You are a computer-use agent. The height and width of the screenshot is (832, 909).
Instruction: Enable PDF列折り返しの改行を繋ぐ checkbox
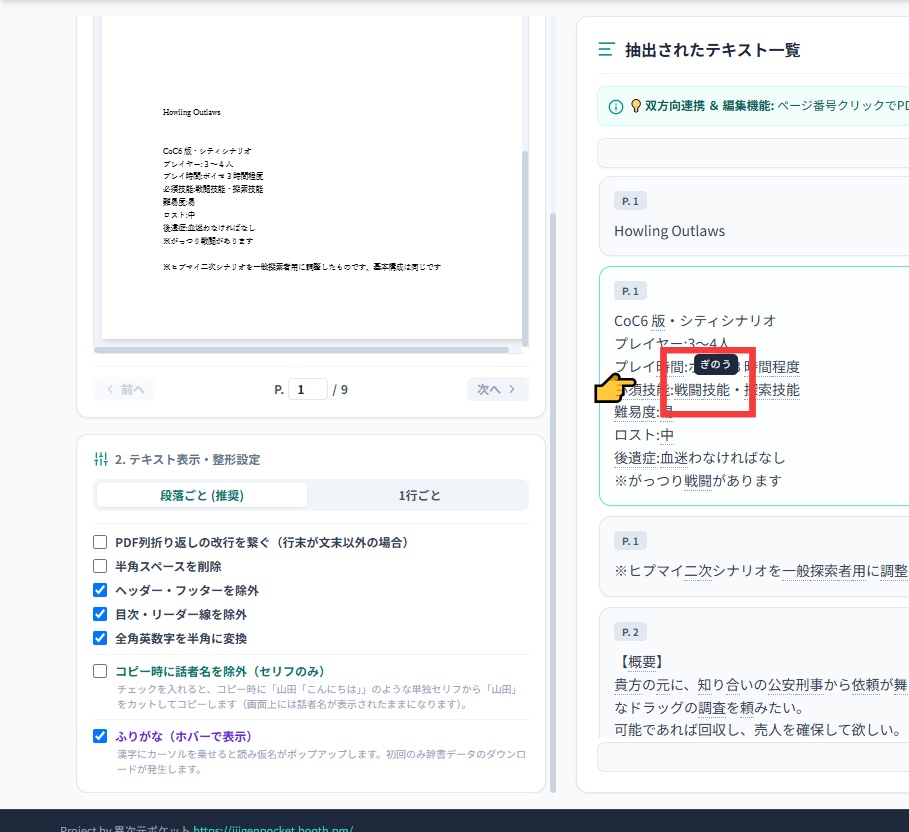[x=100, y=542]
